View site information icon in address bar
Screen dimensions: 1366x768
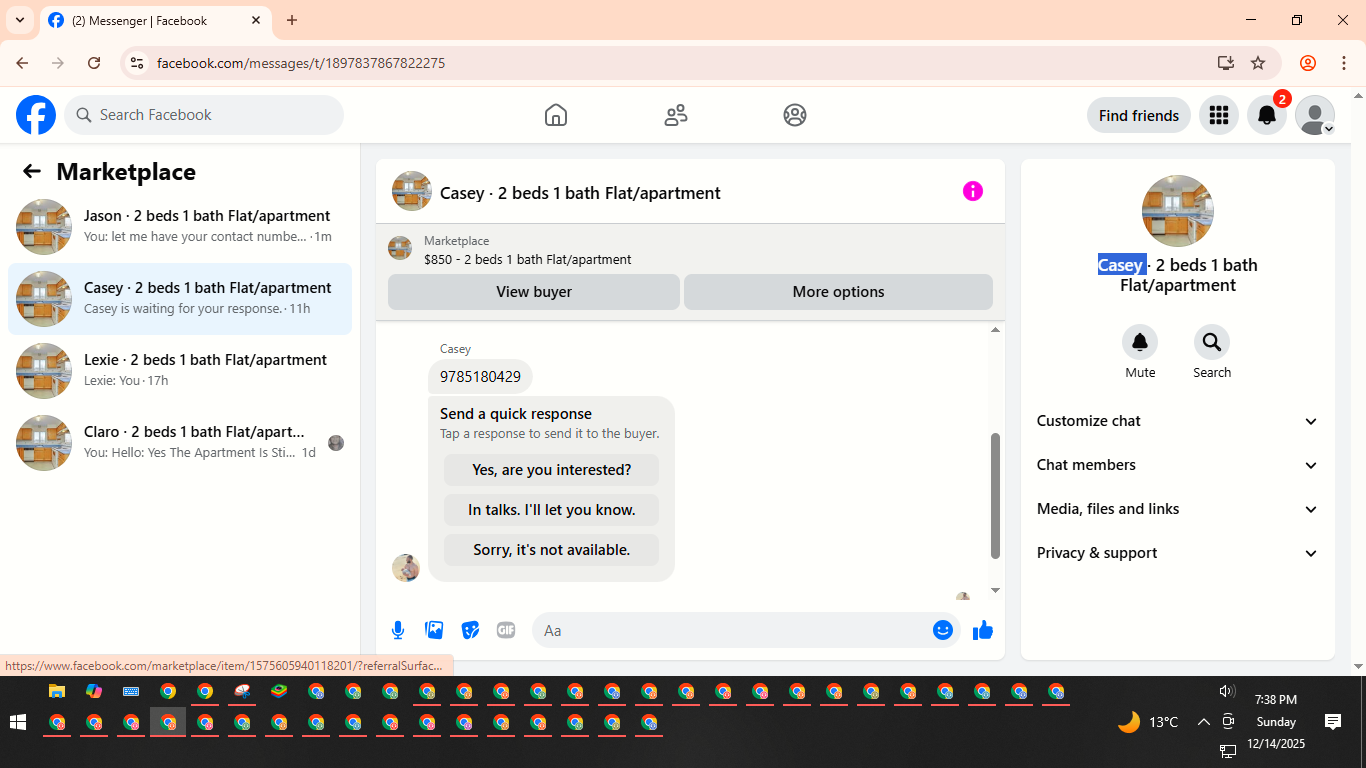[x=138, y=63]
